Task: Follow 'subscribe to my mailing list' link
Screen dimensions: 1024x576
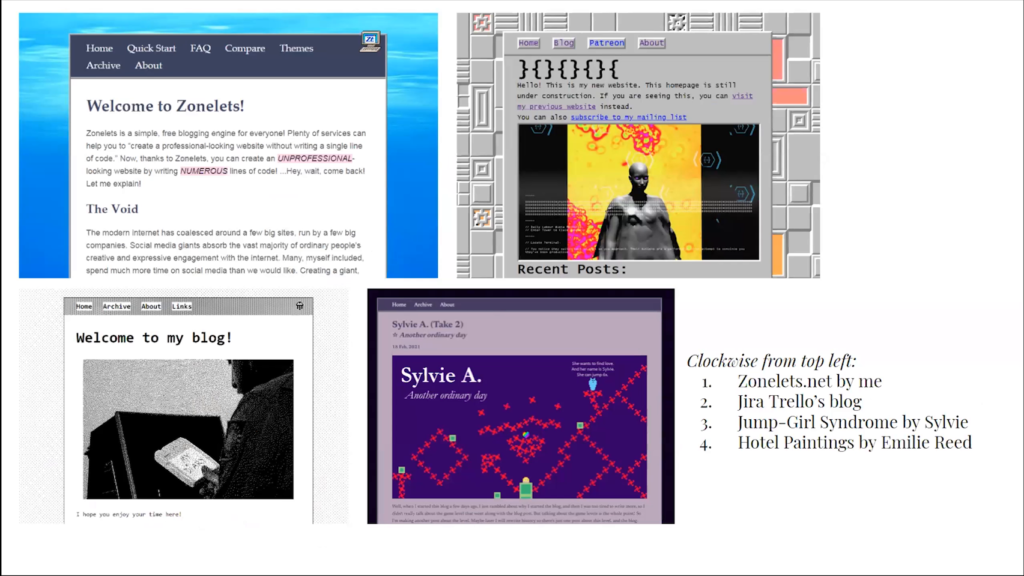Action: tap(628, 118)
